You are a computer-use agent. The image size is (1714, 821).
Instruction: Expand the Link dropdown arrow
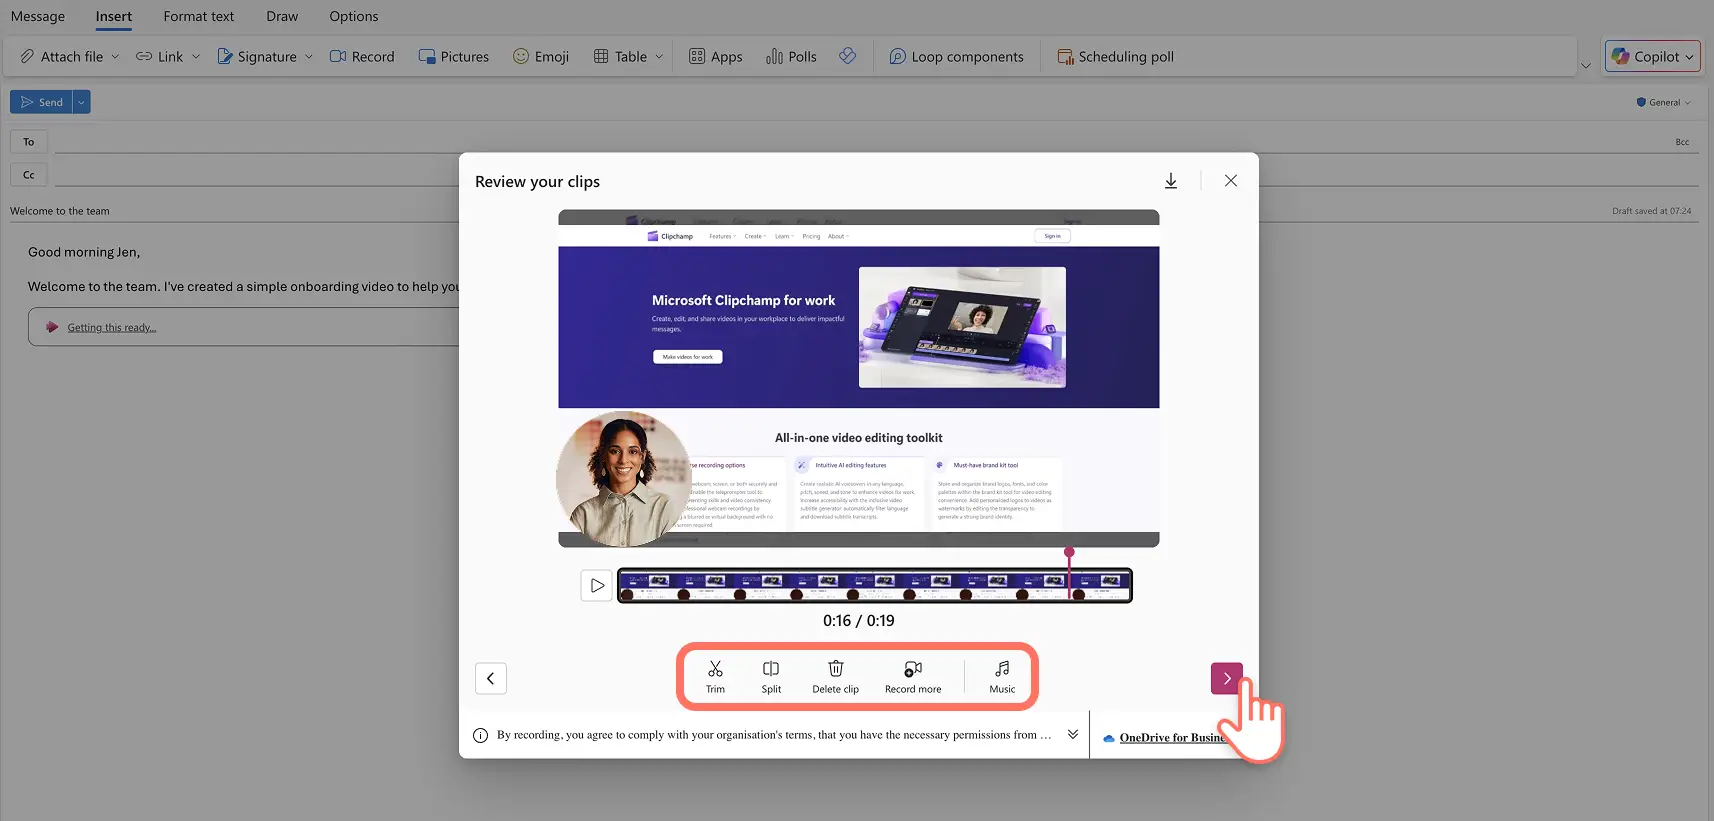[x=196, y=57]
